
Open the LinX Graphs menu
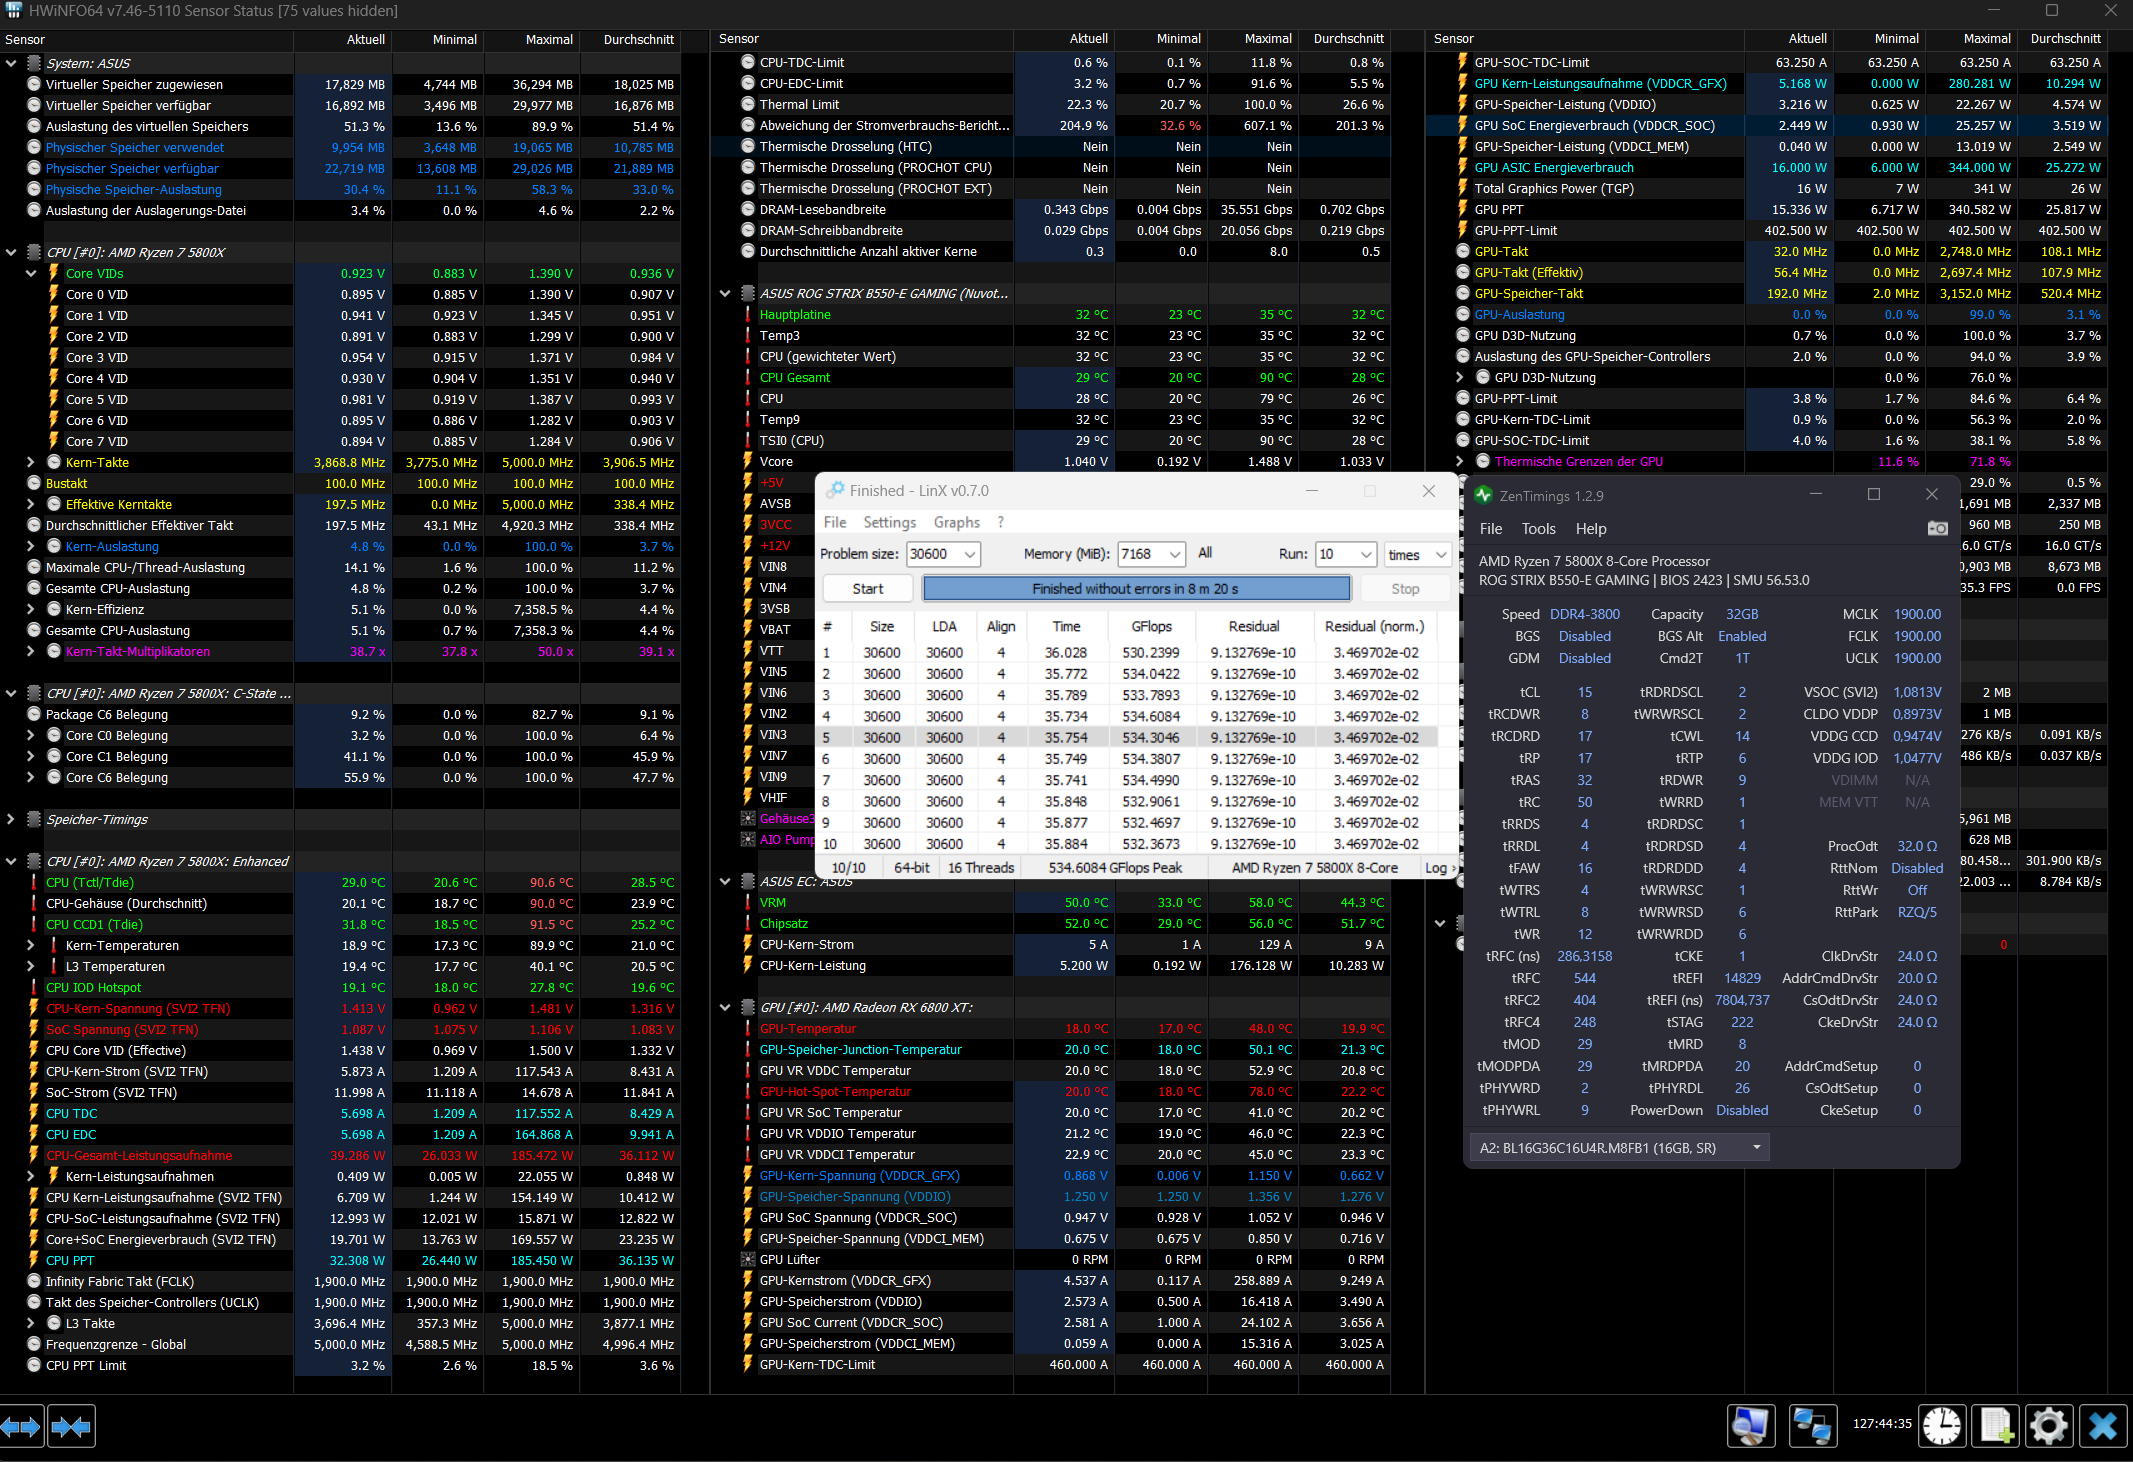click(x=956, y=522)
